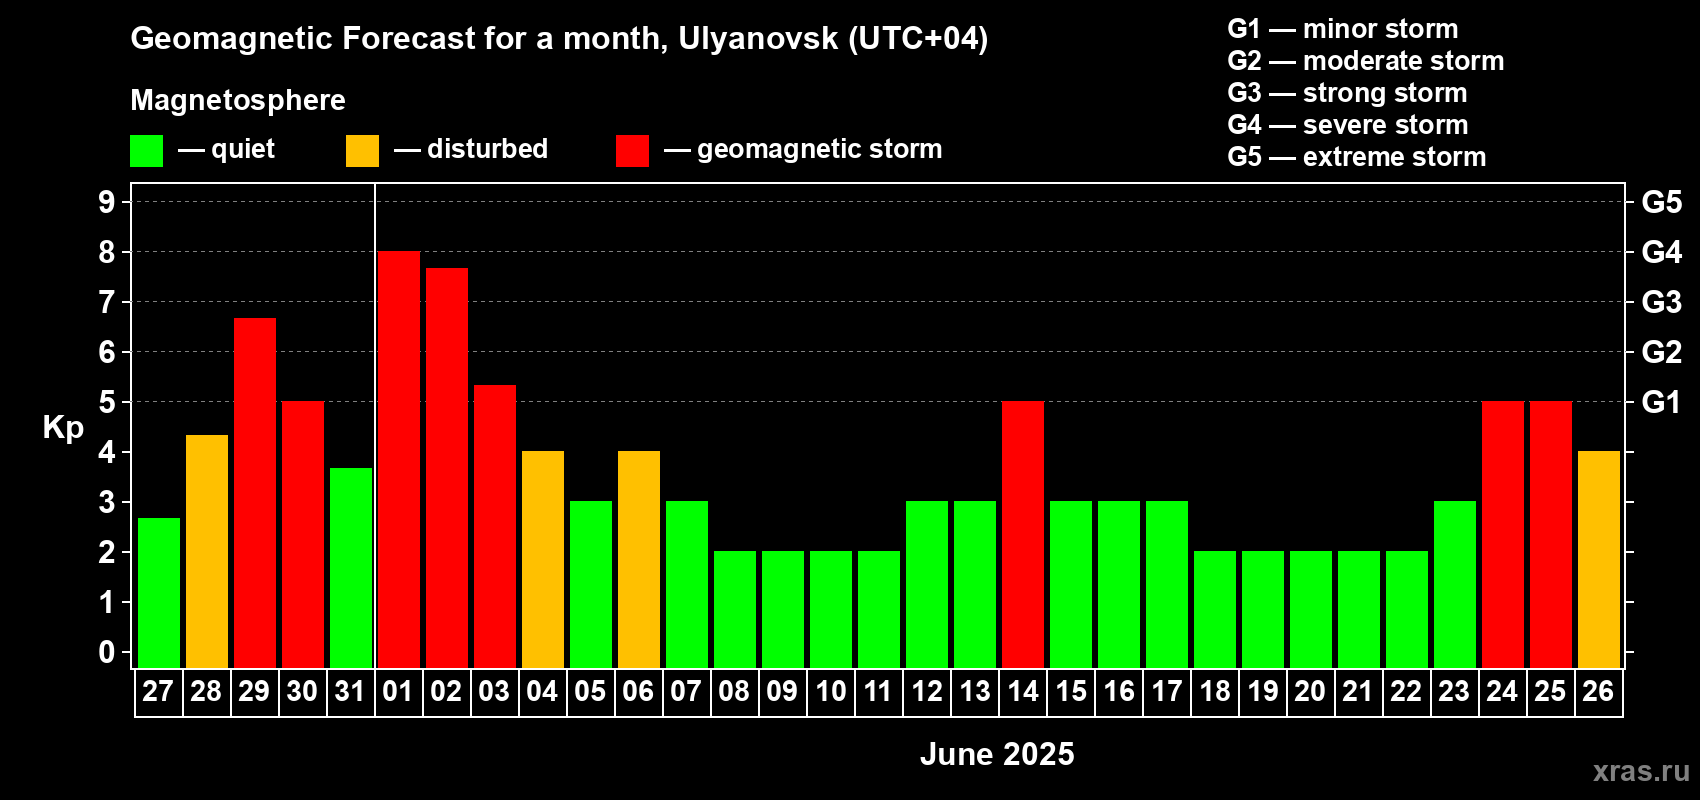Click the orange disturbed legend swatch
1700x800 pixels.
click(363, 151)
